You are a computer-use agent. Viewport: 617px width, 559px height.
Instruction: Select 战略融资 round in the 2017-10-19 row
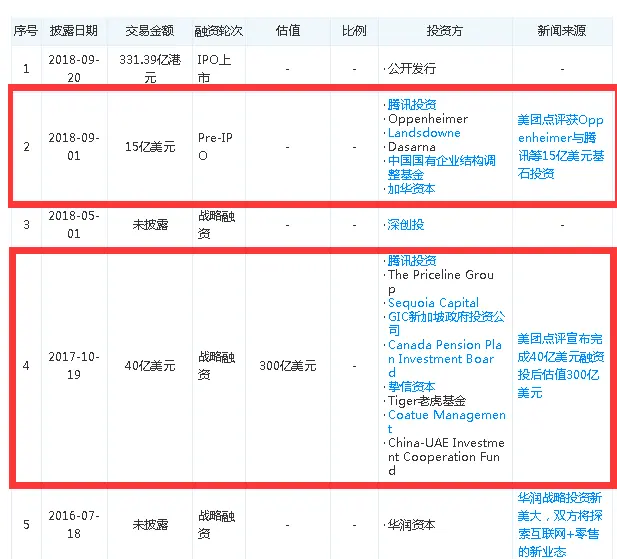[x=216, y=365]
